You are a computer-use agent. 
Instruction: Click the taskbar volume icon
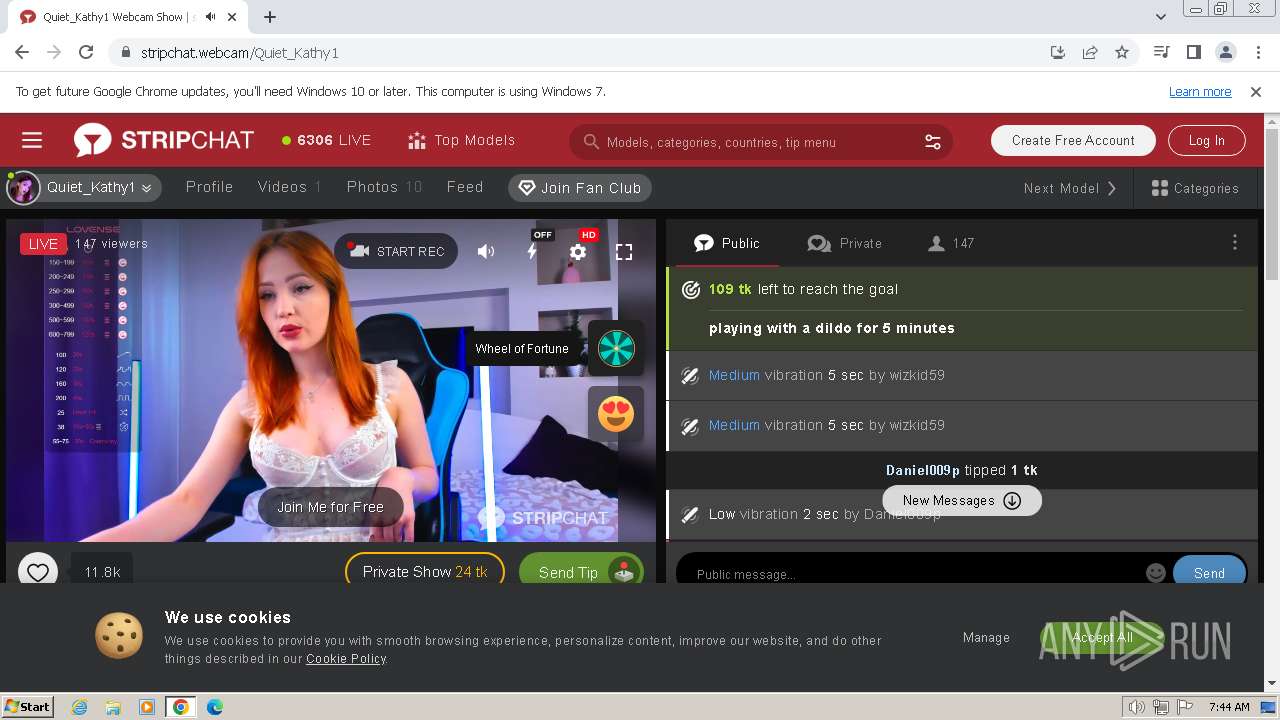[1136, 707]
